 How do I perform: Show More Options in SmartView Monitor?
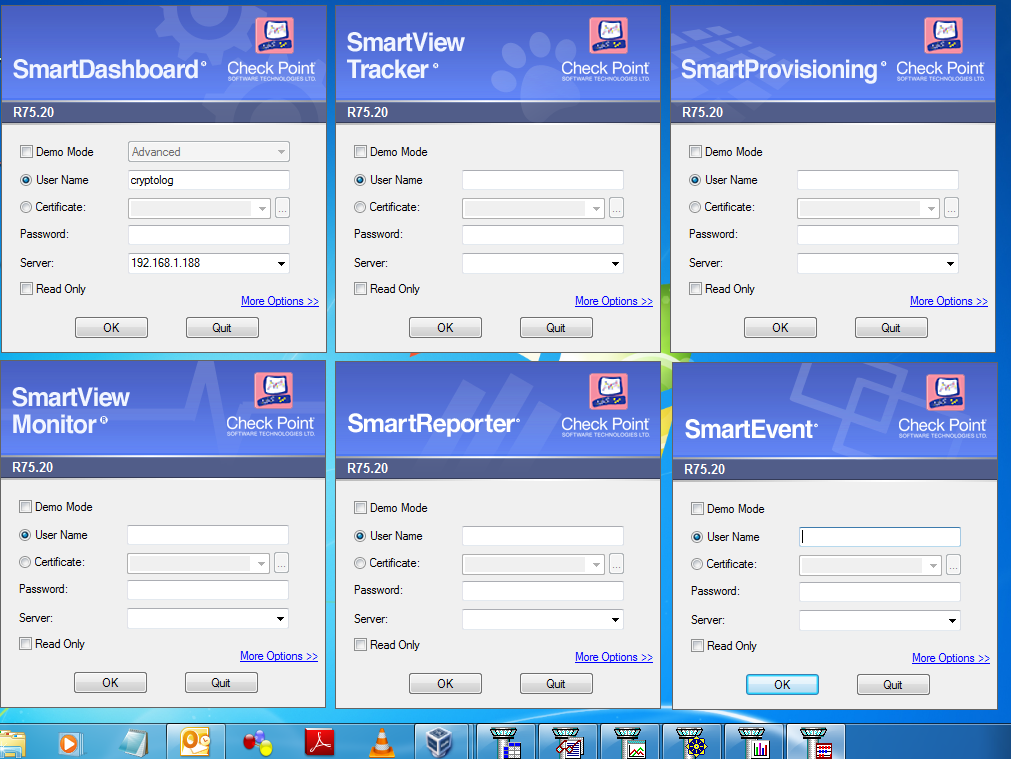[x=279, y=656]
